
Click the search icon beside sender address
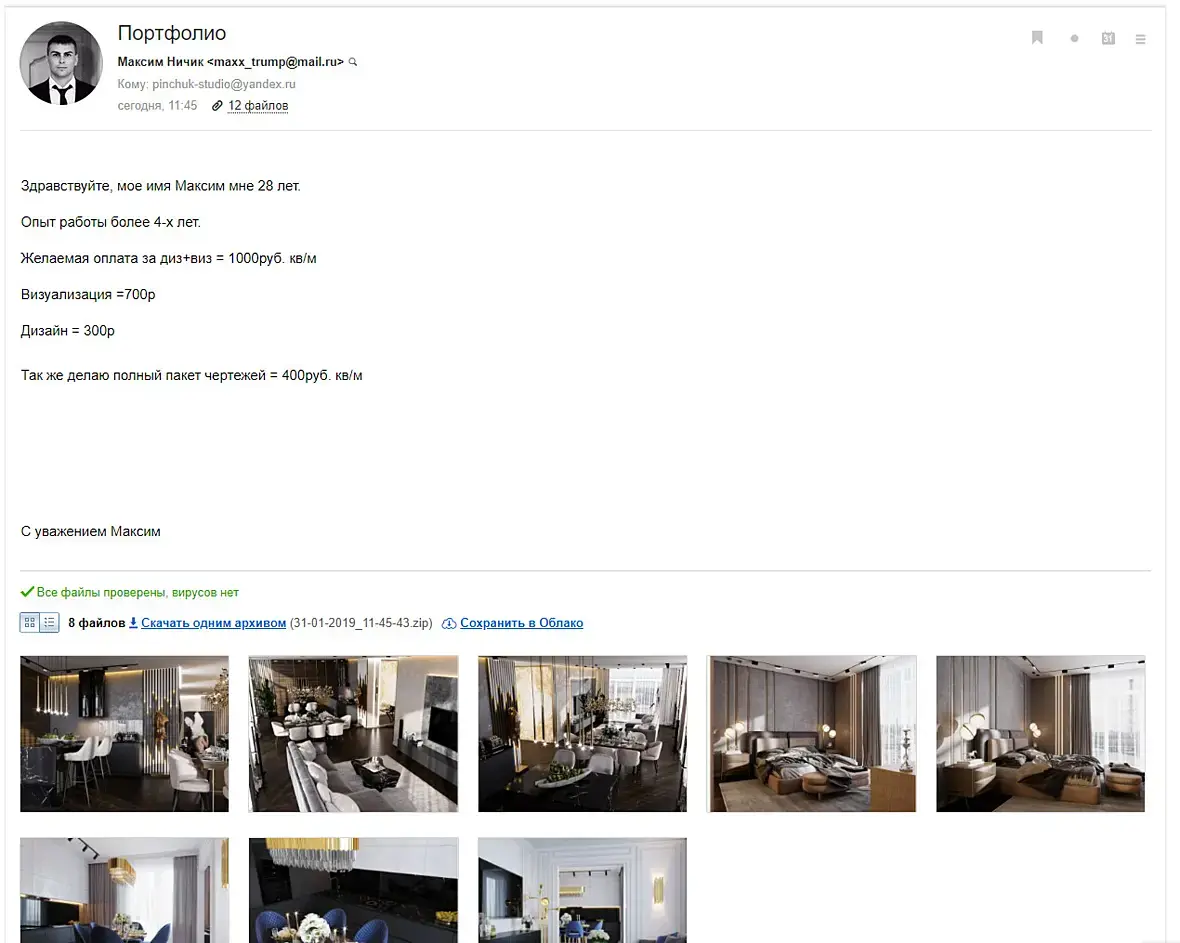(353, 62)
